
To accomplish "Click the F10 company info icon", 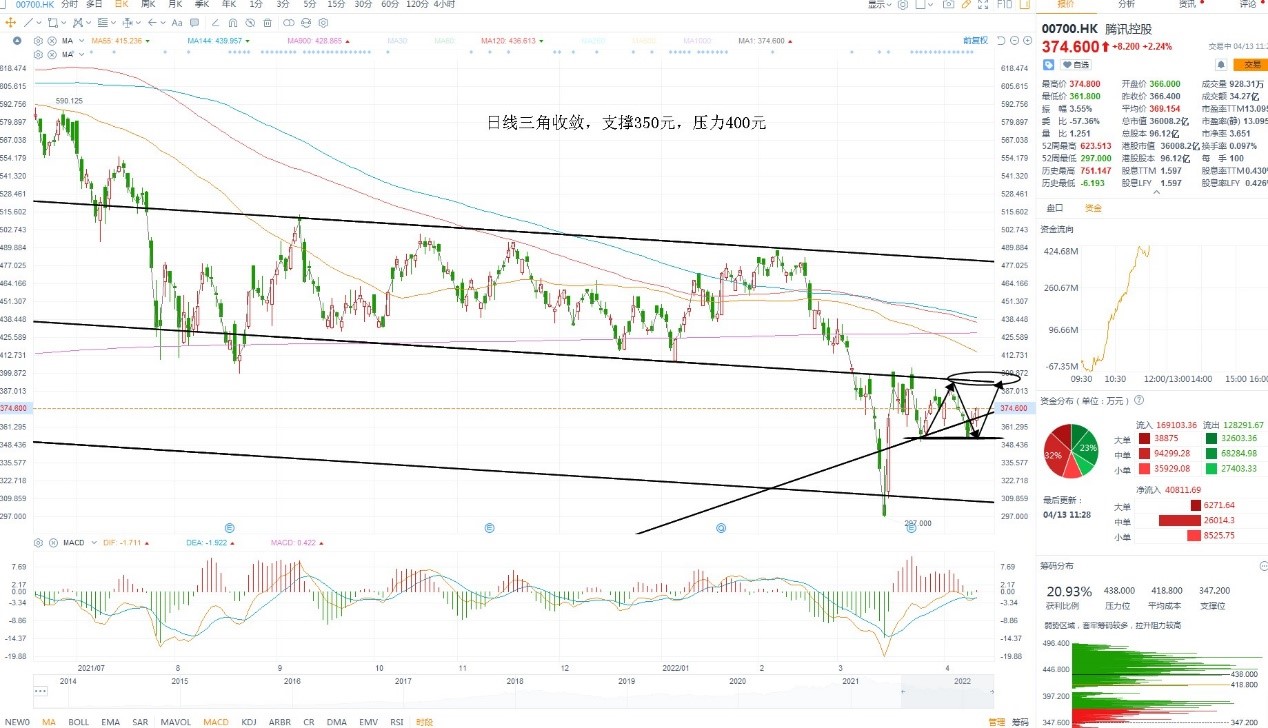I will 1004,5.
